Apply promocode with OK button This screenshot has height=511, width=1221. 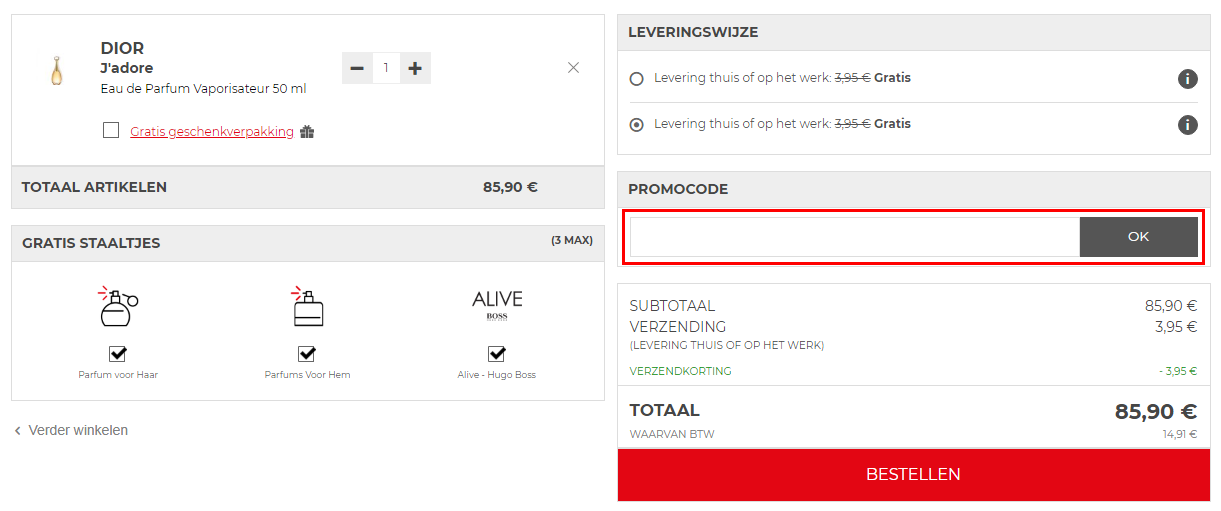(1139, 237)
